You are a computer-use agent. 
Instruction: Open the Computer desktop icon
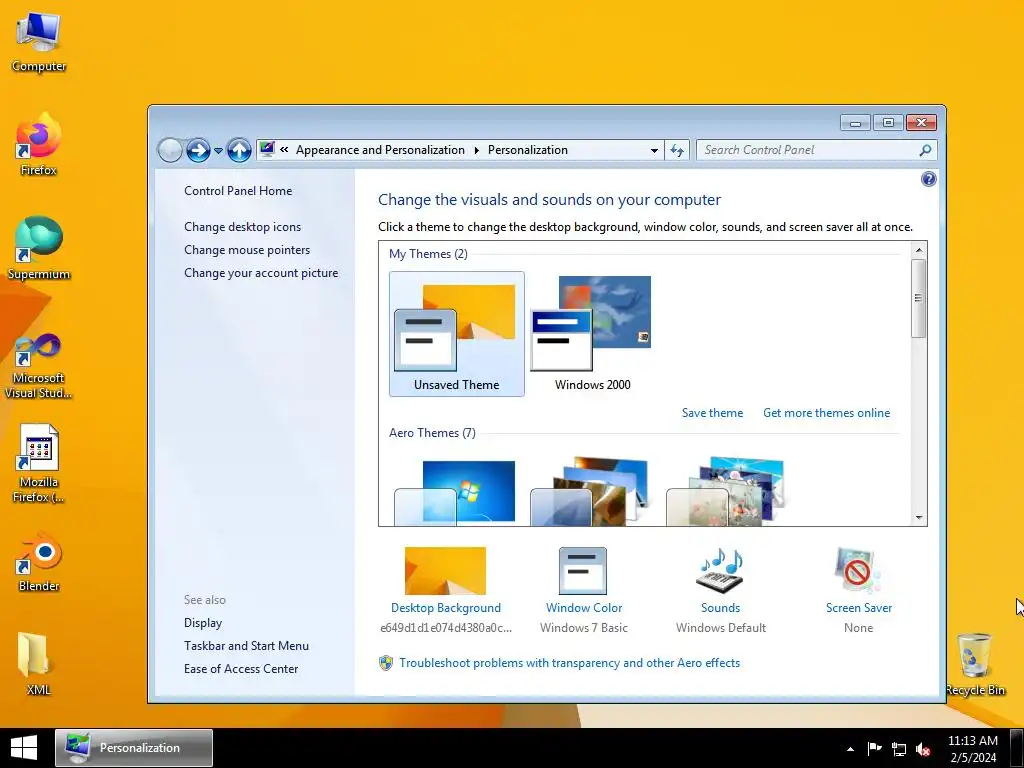[x=39, y=42]
